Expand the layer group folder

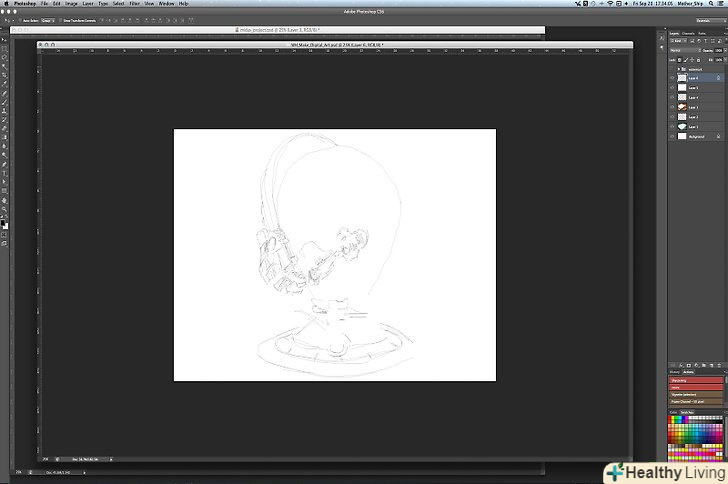(x=678, y=69)
